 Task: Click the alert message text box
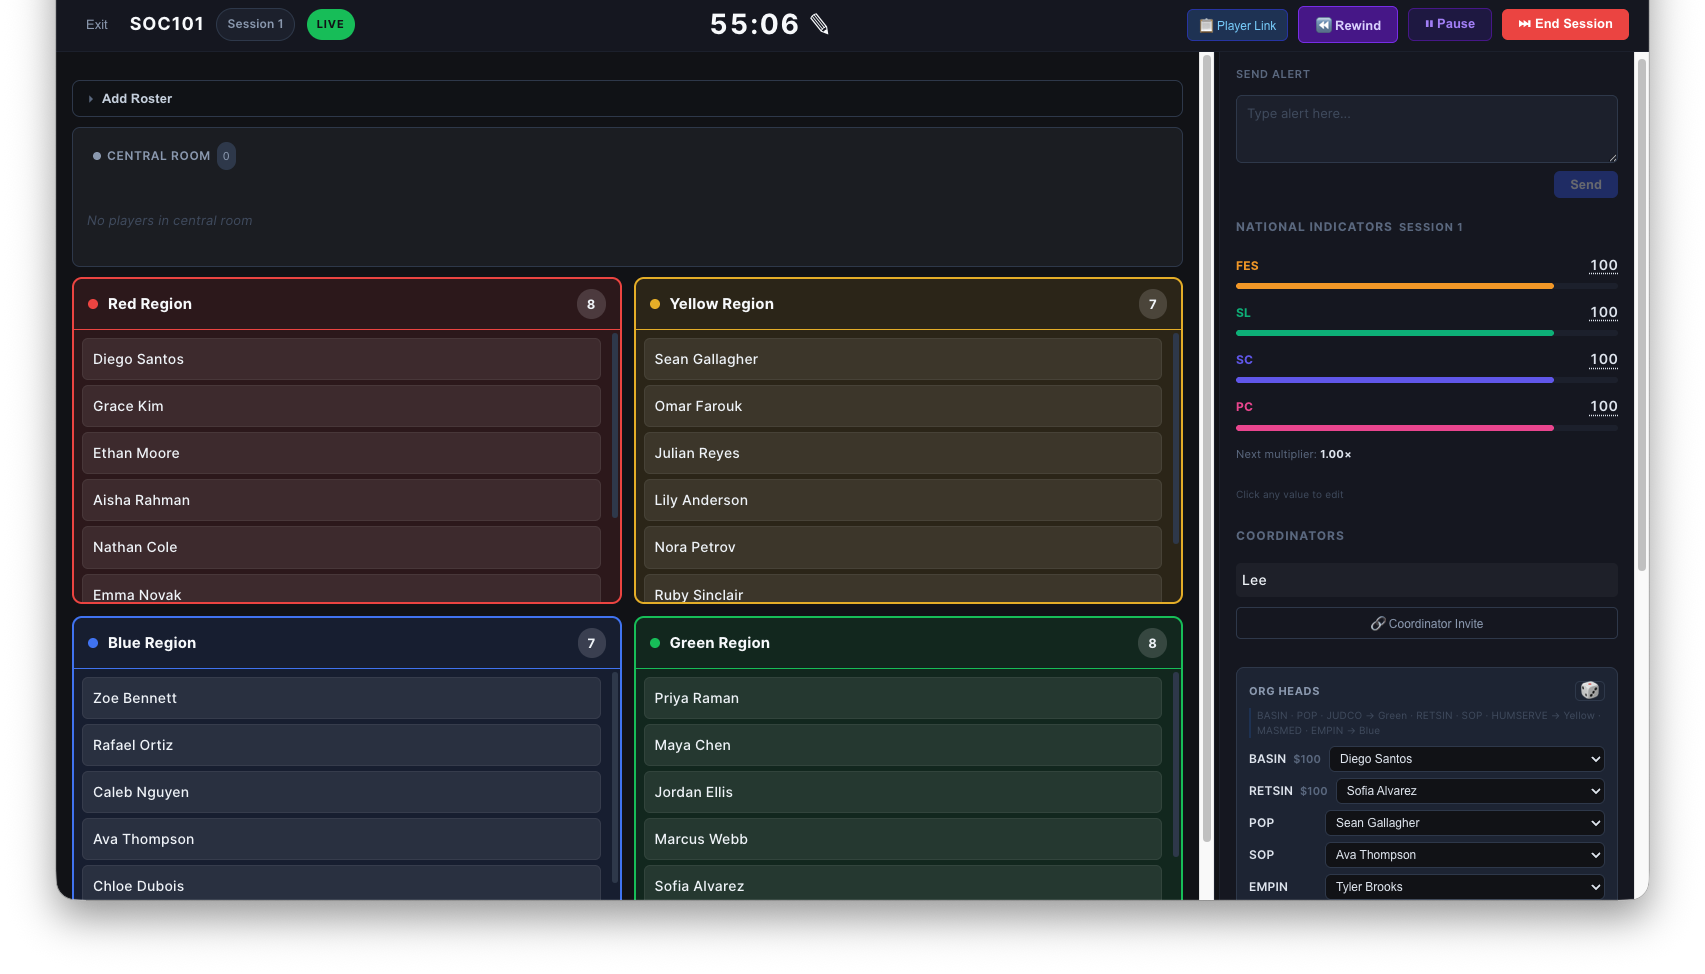[x=1426, y=129]
